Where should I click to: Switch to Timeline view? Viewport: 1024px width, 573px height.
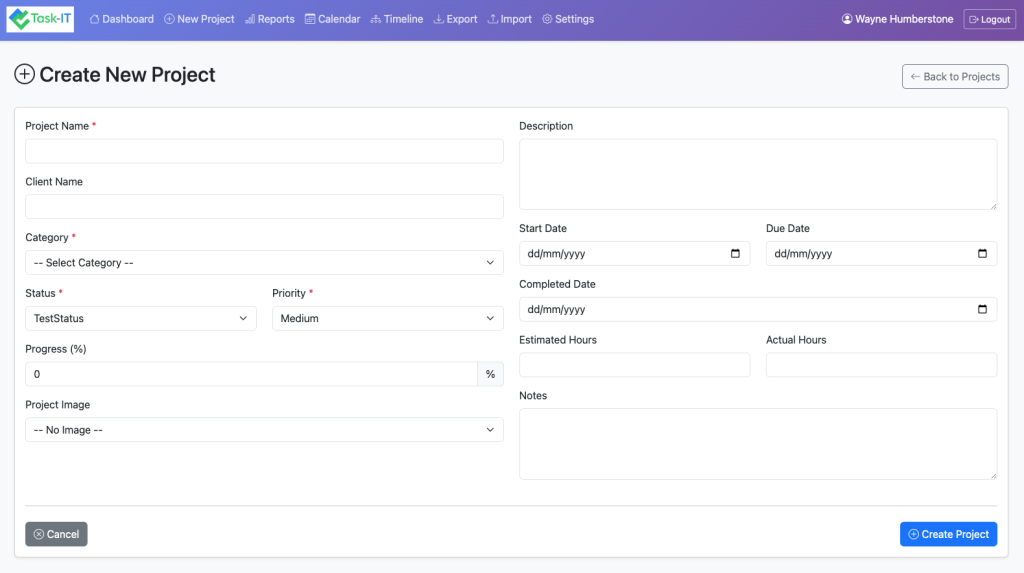pos(396,19)
